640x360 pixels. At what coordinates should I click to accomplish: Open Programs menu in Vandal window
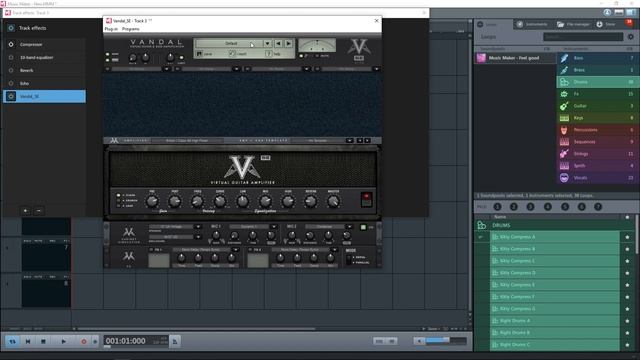point(131,29)
